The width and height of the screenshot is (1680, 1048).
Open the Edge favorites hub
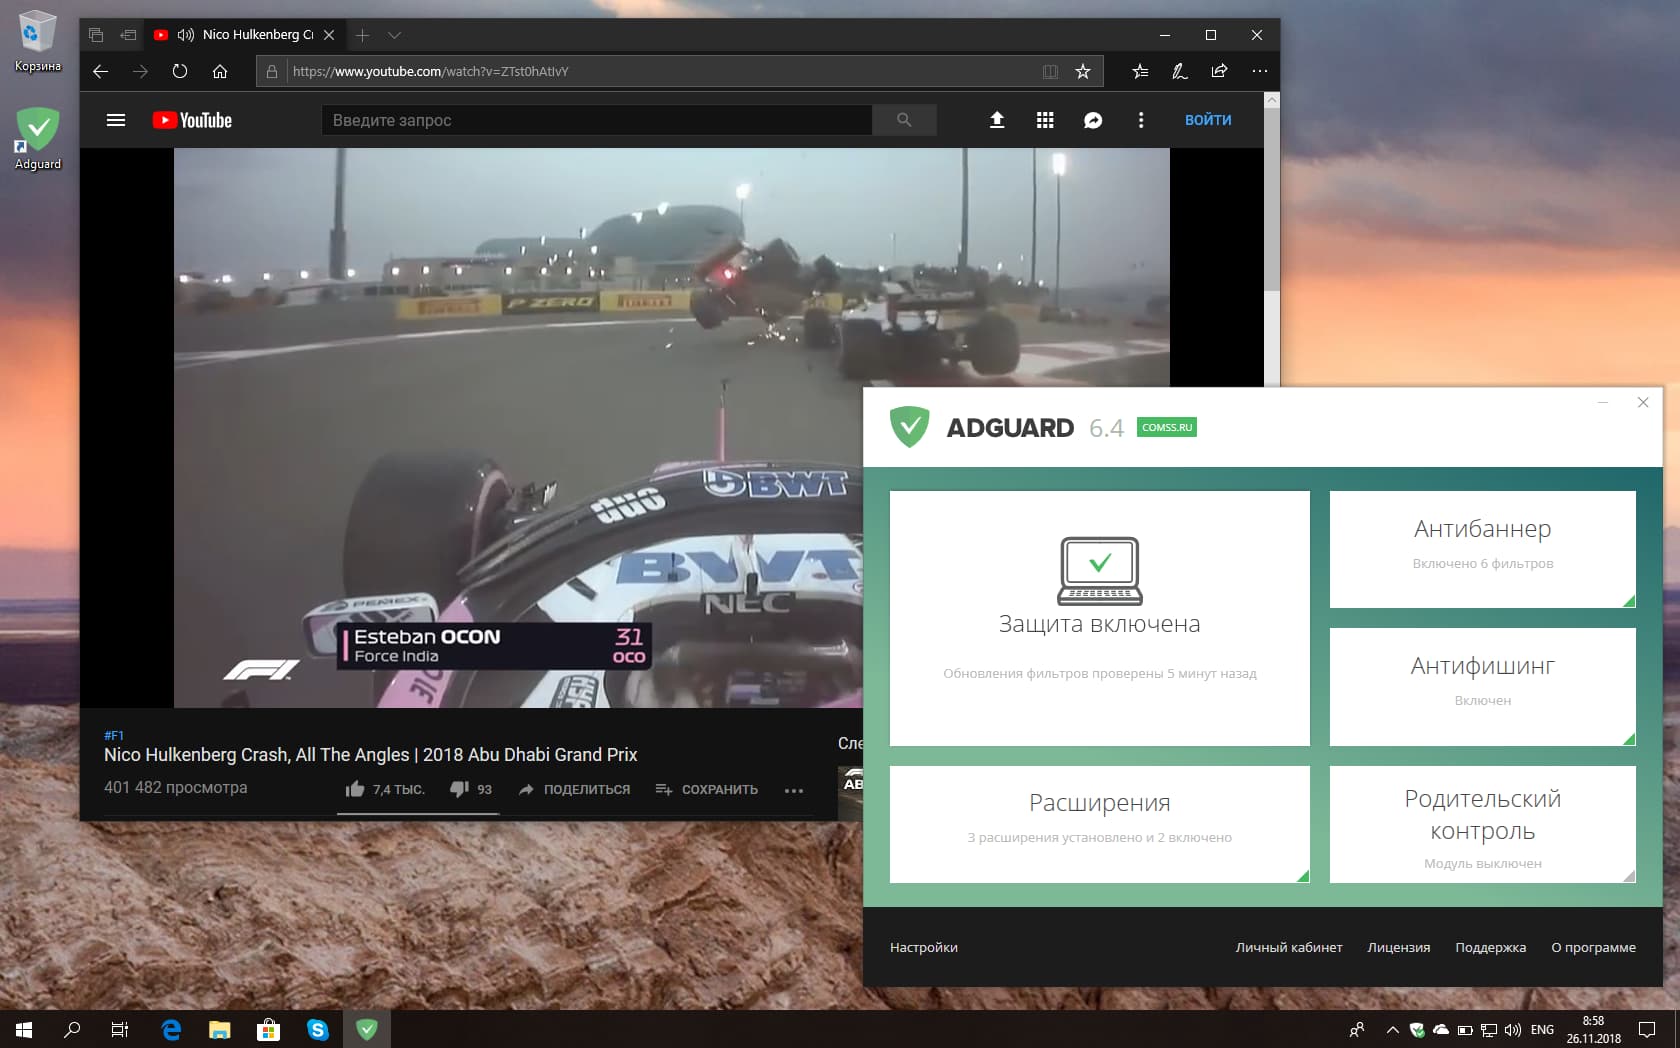[x=1140, y=71]
